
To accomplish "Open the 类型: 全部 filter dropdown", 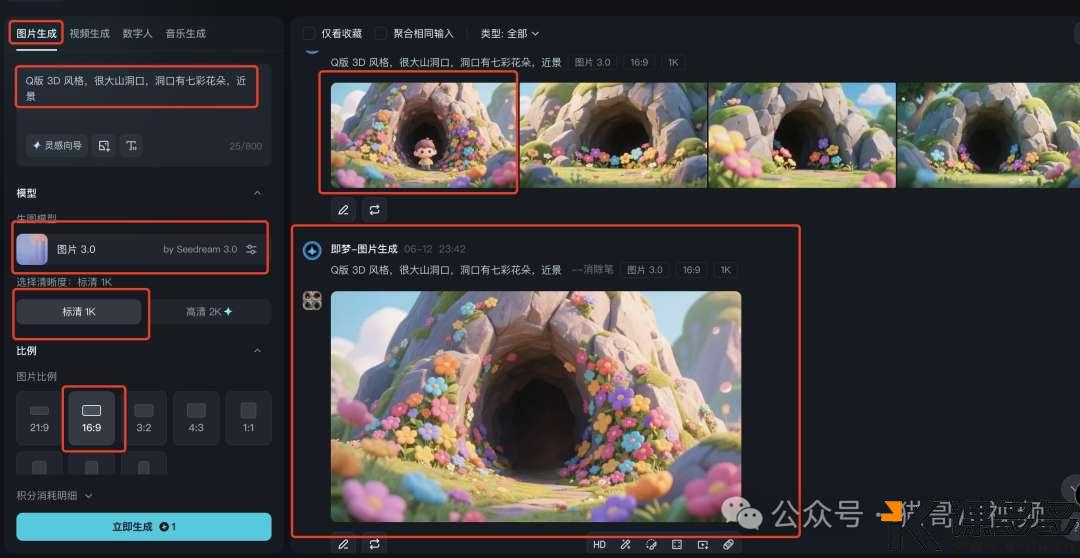I will point(510,34).
